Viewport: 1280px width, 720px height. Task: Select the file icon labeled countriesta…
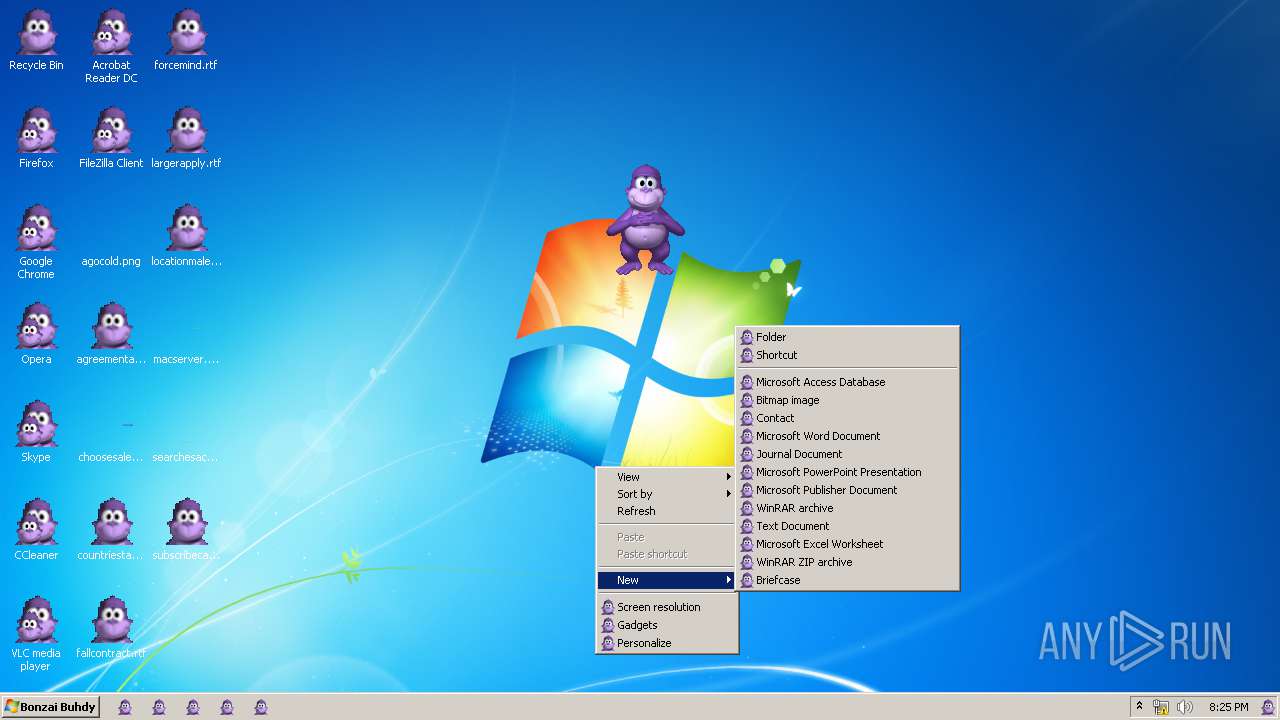pos(111,530)
